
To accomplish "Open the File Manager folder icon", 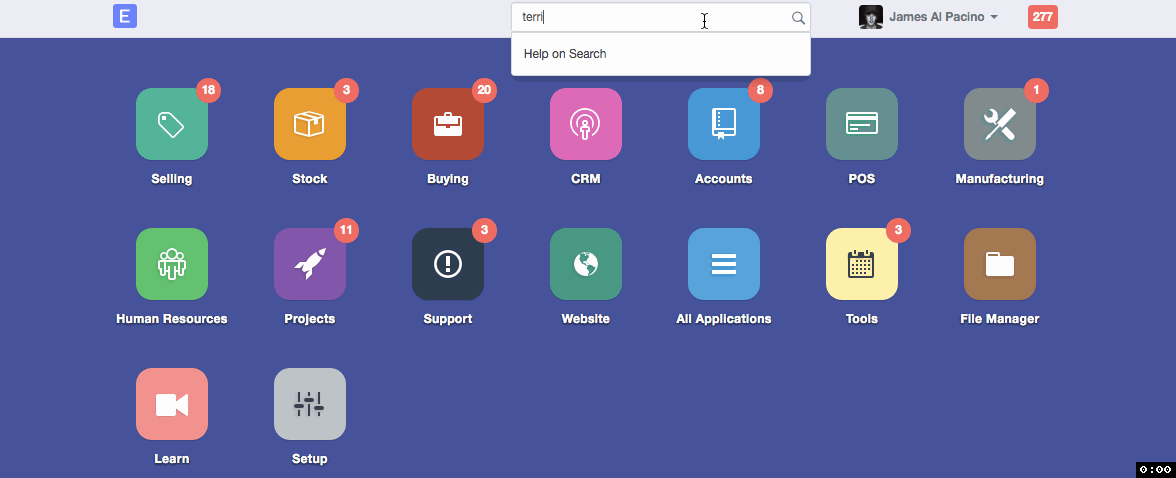I will 1000,264.
